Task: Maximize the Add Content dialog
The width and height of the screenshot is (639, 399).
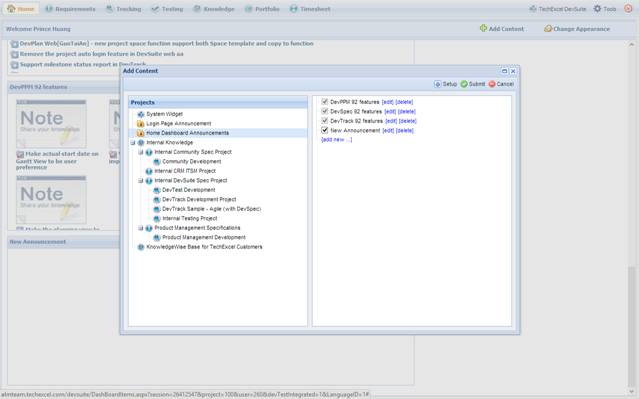Action: pos(504,71)
